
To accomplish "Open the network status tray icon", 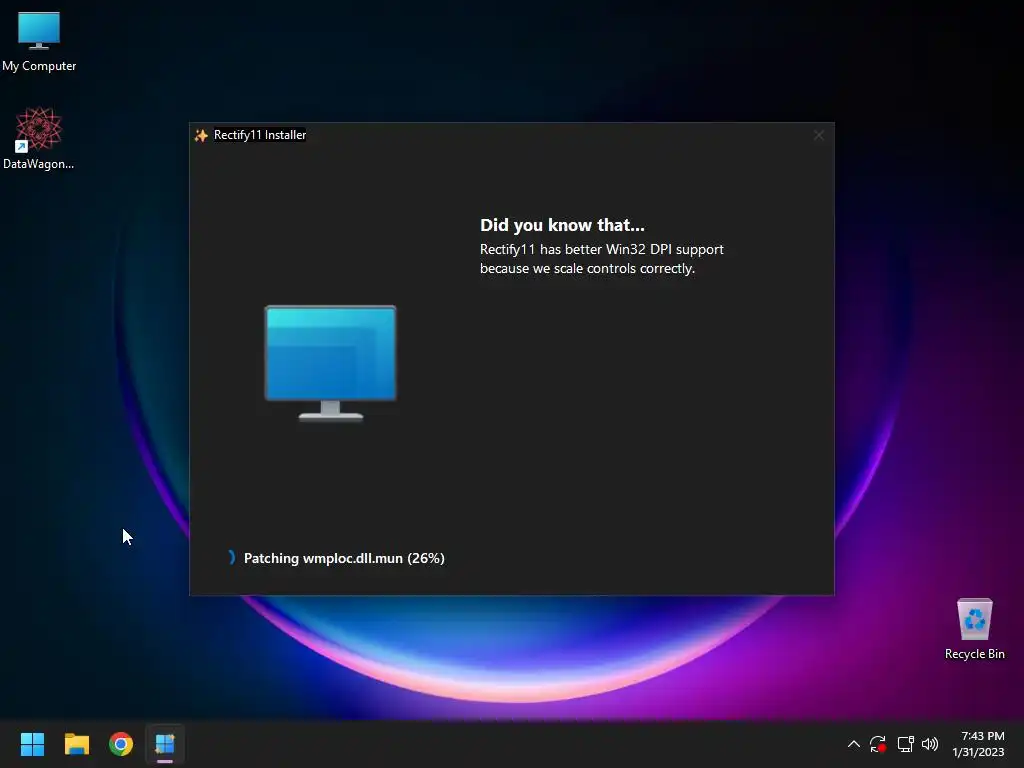I will click(905, 744).
